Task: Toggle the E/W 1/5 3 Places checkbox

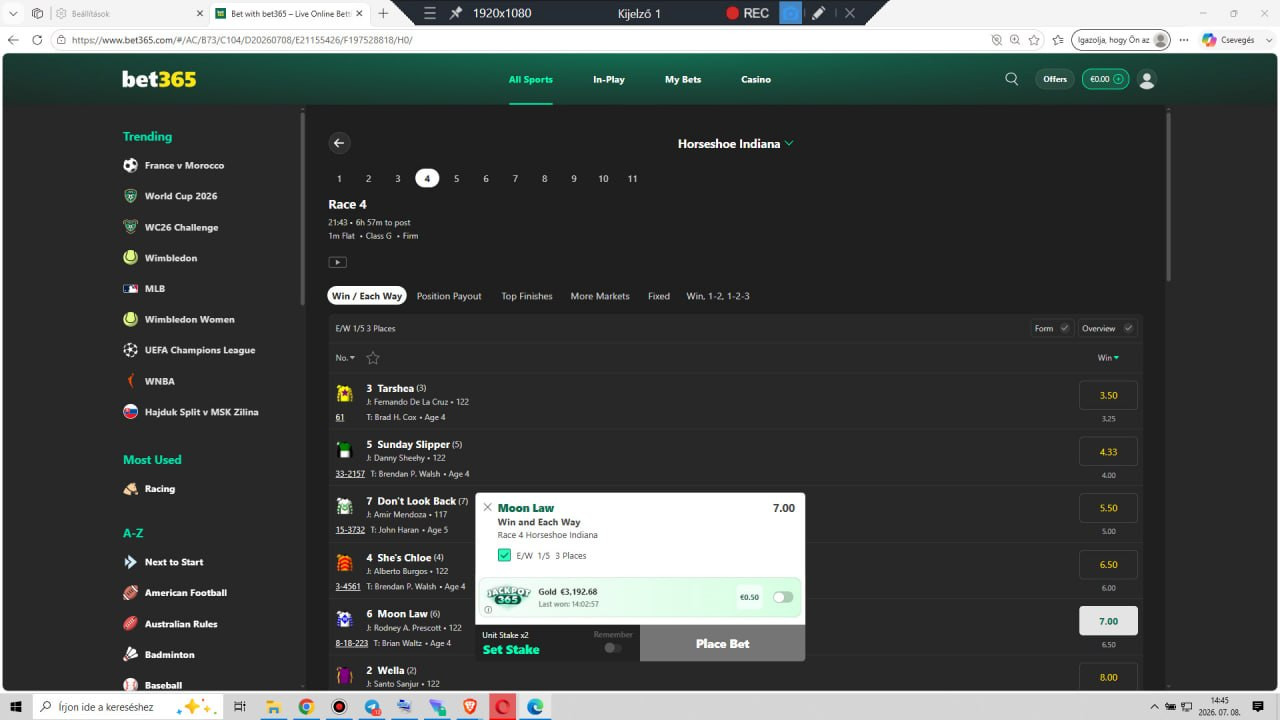Action: tap(504, 555)
